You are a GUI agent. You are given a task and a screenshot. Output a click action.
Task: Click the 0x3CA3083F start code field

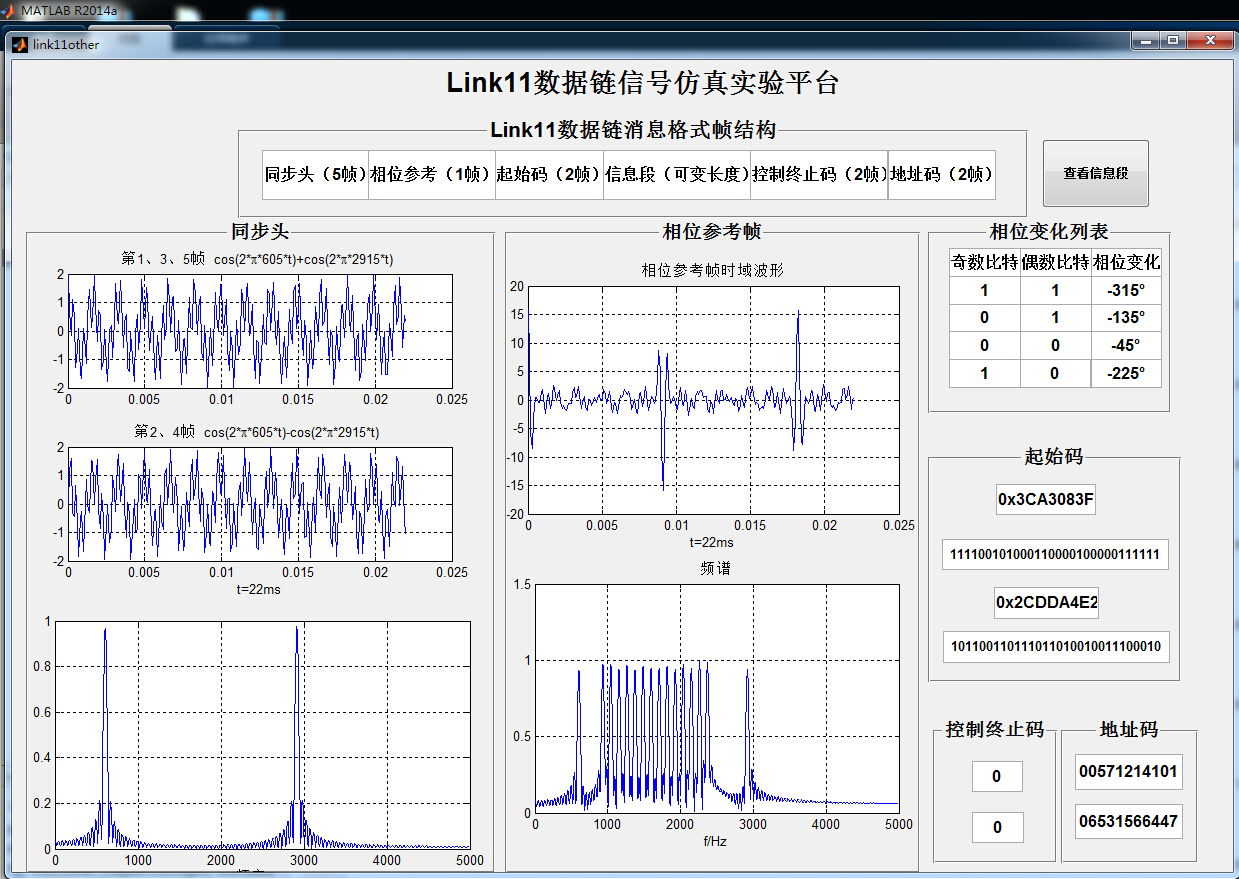(1046, 499)
